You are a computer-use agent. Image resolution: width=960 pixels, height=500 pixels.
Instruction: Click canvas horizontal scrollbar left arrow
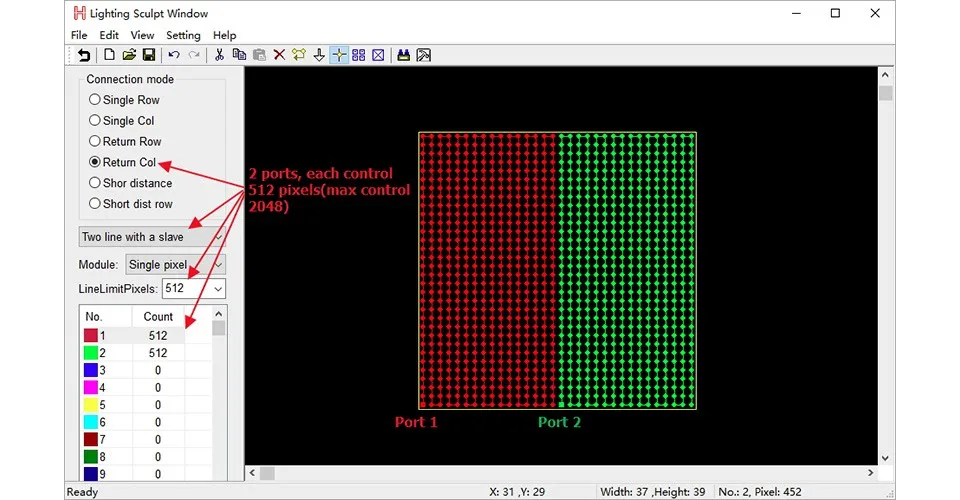pyautogui.click(x=252, y=472)
